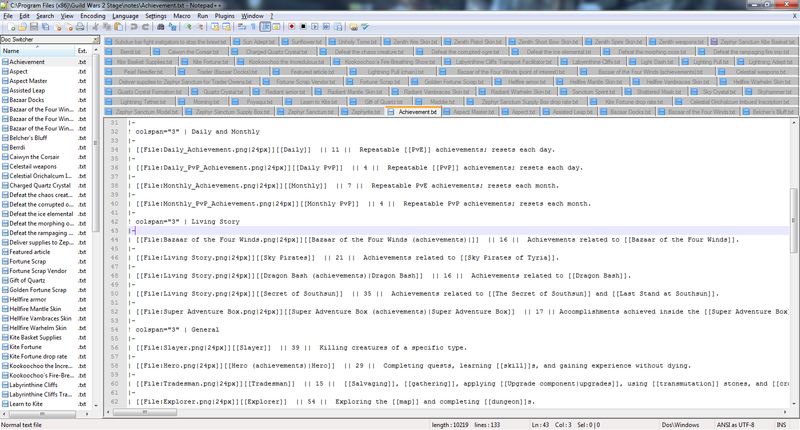Image resolution: width=800 pixels, height=430 pixels.
Task: Click the ABC spell check icon
Action: (x=365, y=27)
